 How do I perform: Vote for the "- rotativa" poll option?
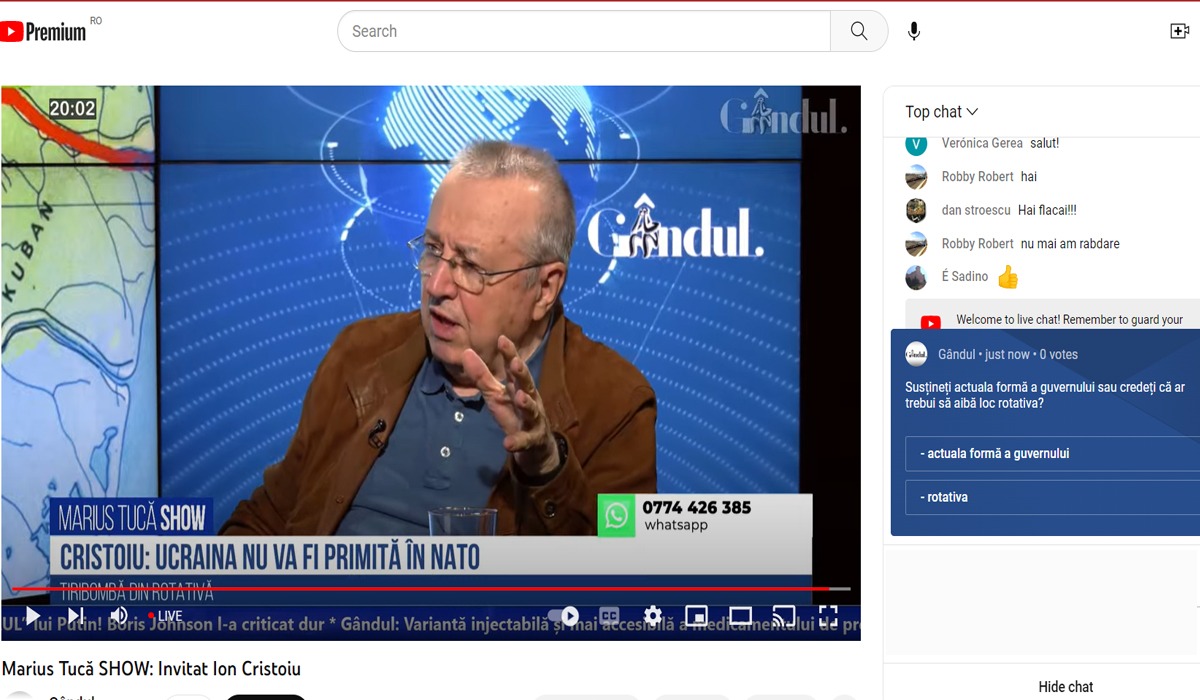tap(1052, 497)
